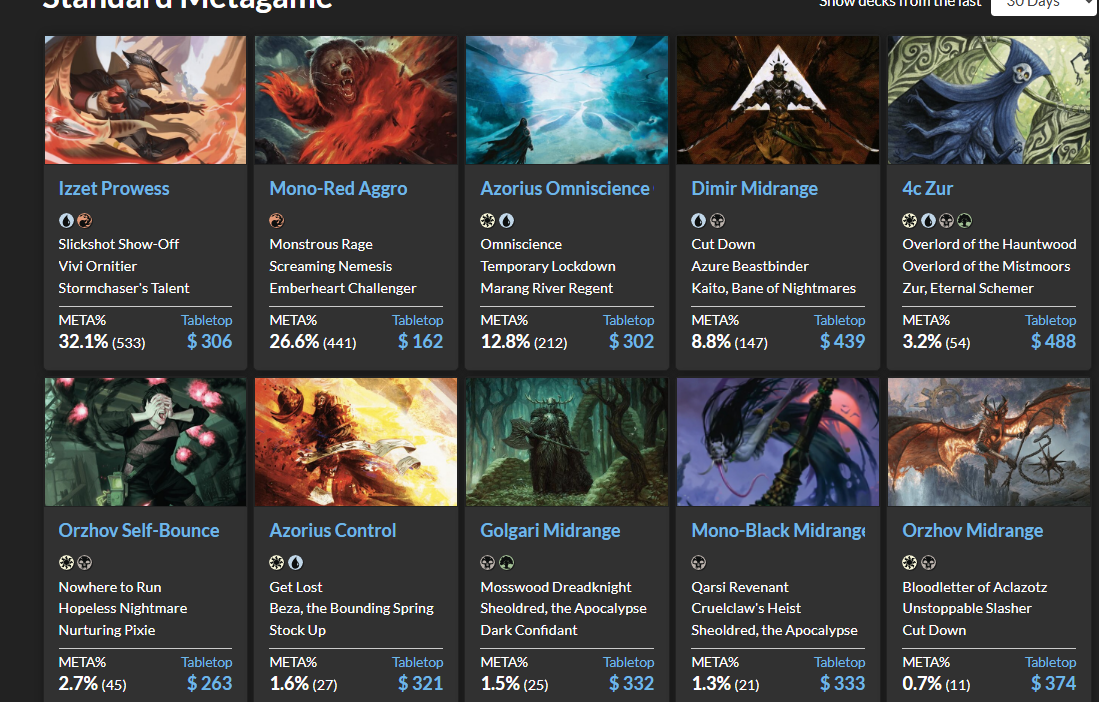Click the $ 333 Mono-Black Midrange price
The image size is (1099, 702).
tap(842, 683)
